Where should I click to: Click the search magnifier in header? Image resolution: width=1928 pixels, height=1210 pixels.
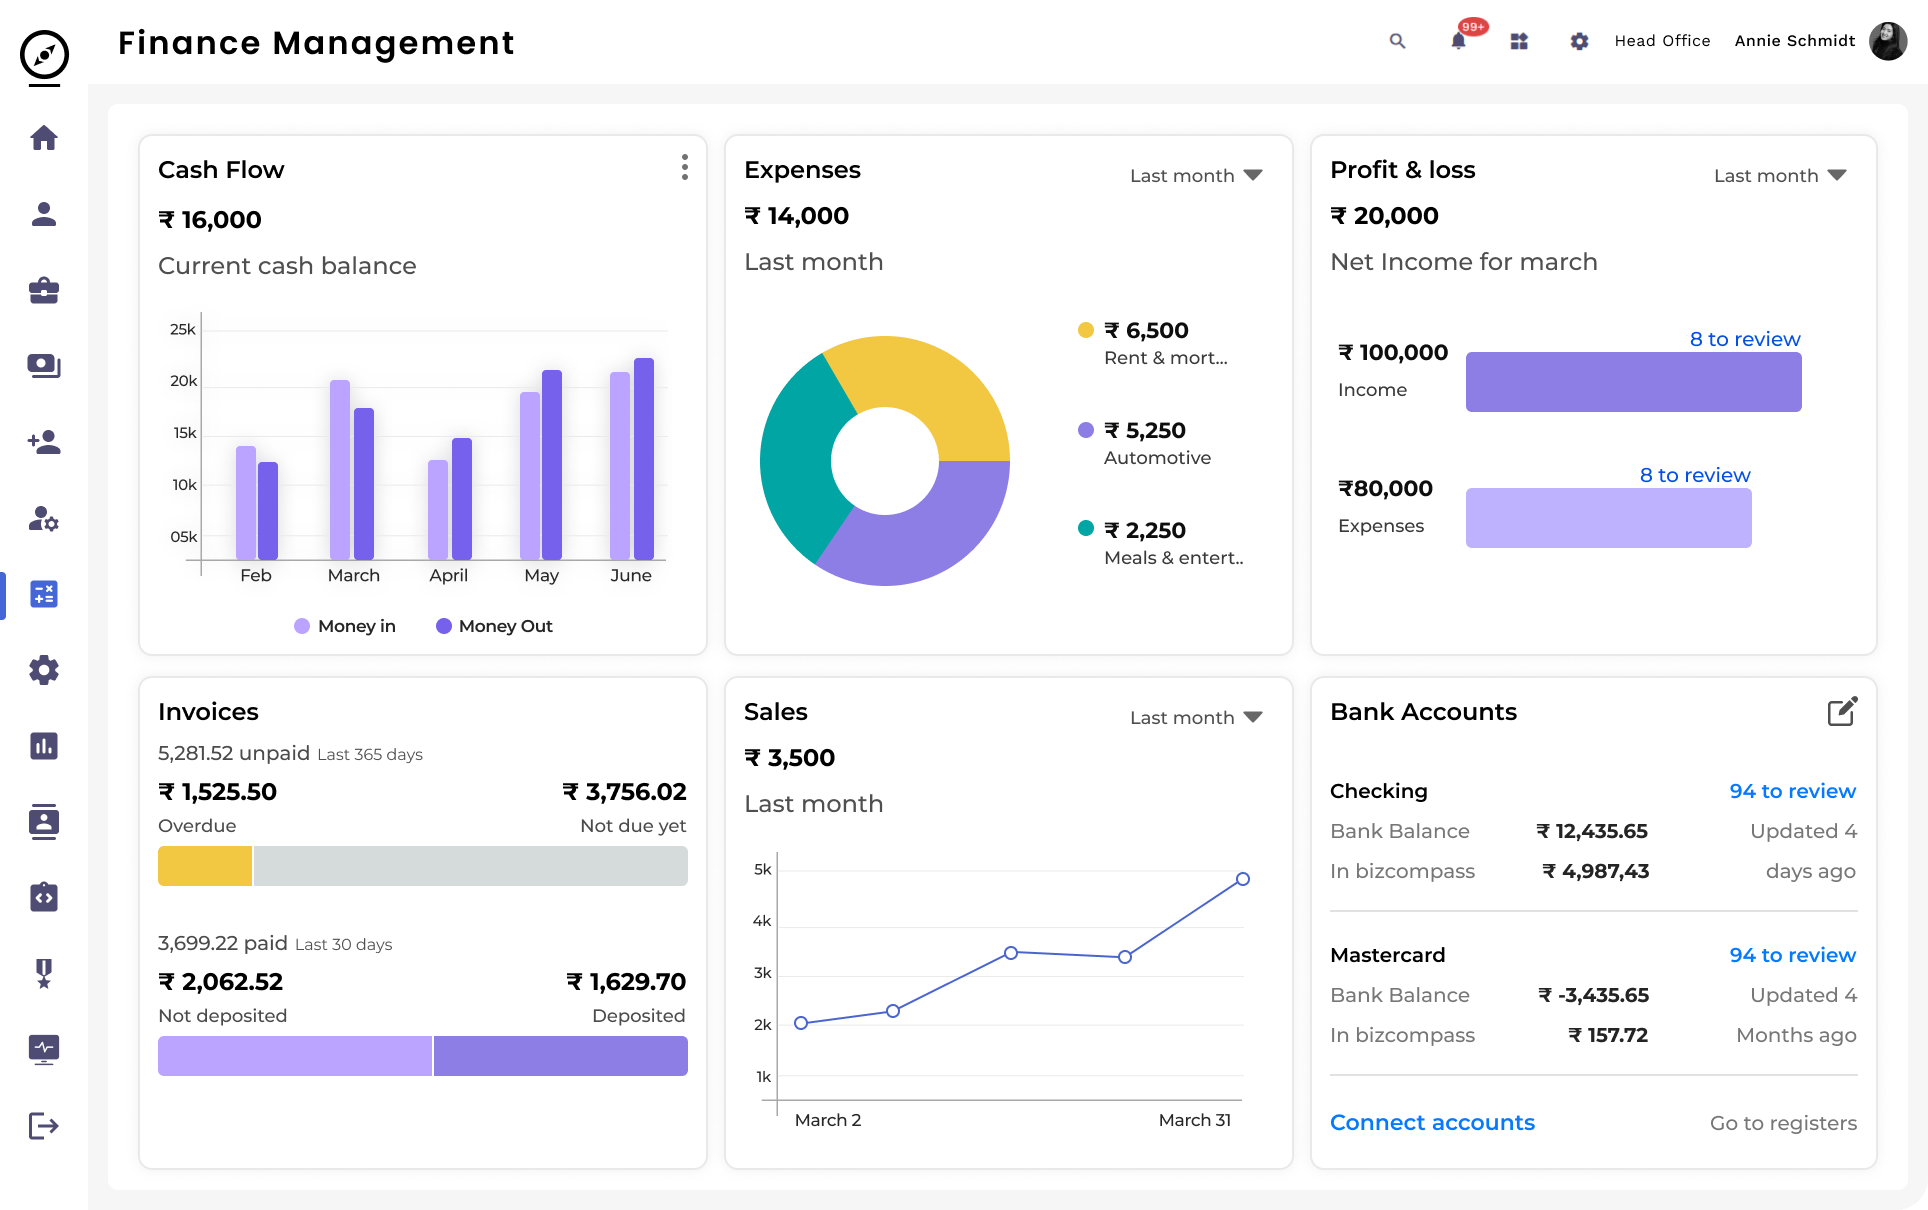coord(1398,41)
